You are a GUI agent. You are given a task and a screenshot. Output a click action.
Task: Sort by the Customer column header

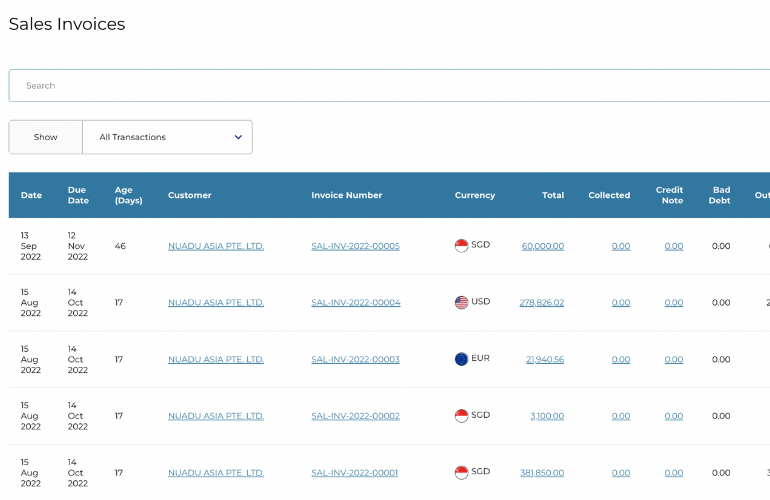[x=190, y=195]
